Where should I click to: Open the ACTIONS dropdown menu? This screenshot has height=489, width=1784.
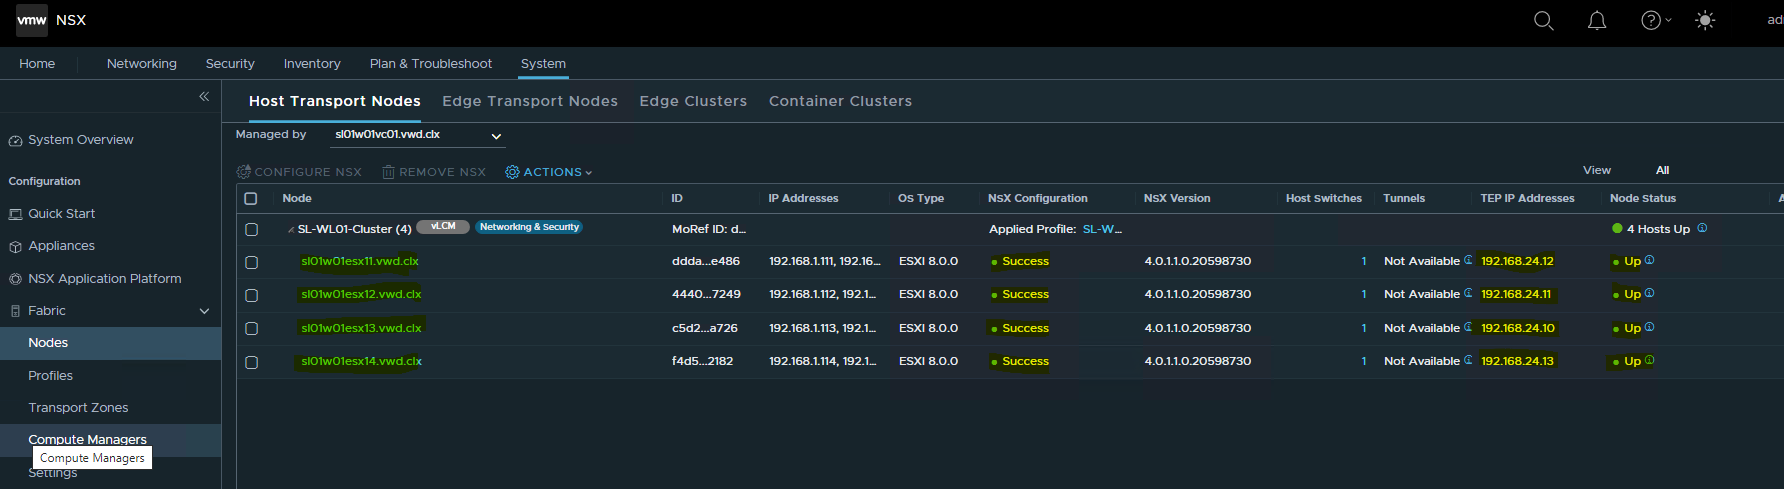tap(549, 172)
